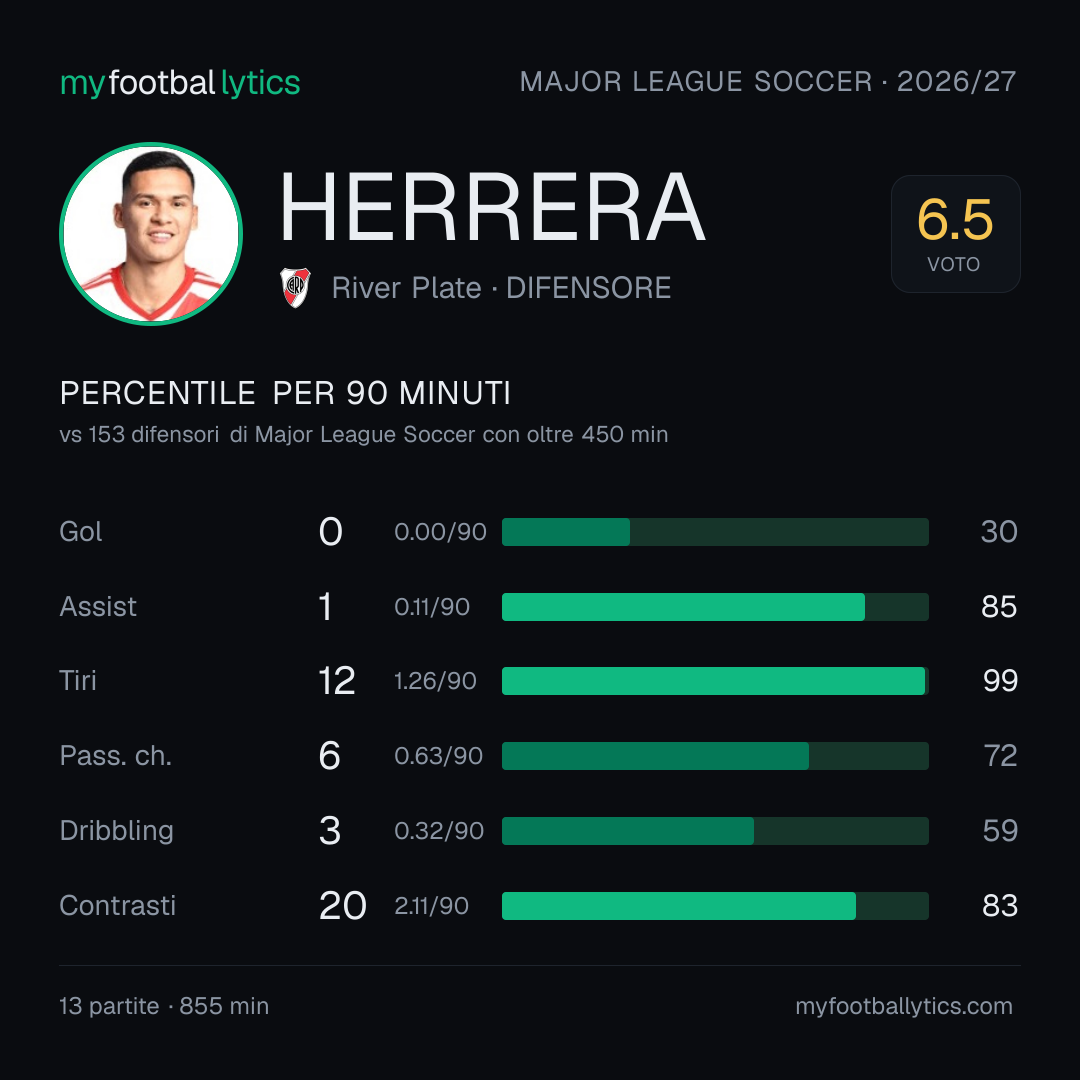Click the Major League Soccer 2026/27 header
This screenshot has height=1080, width=1080.
(768, 81)
